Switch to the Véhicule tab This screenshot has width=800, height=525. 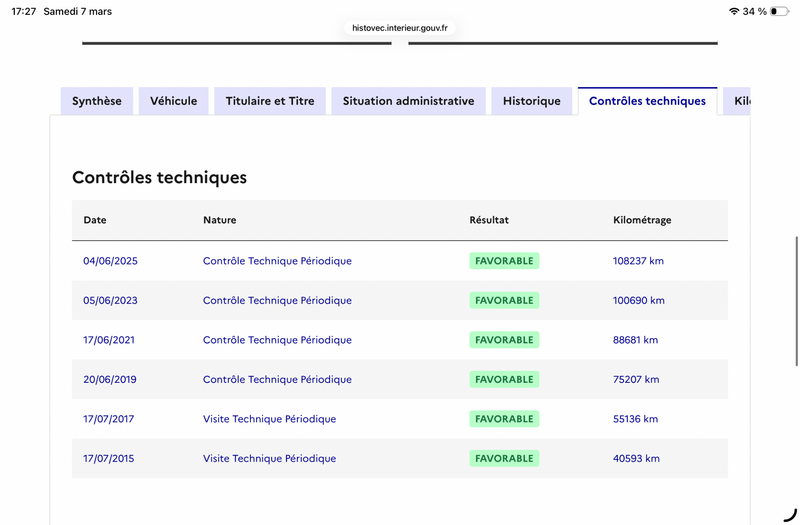(174, 101)
